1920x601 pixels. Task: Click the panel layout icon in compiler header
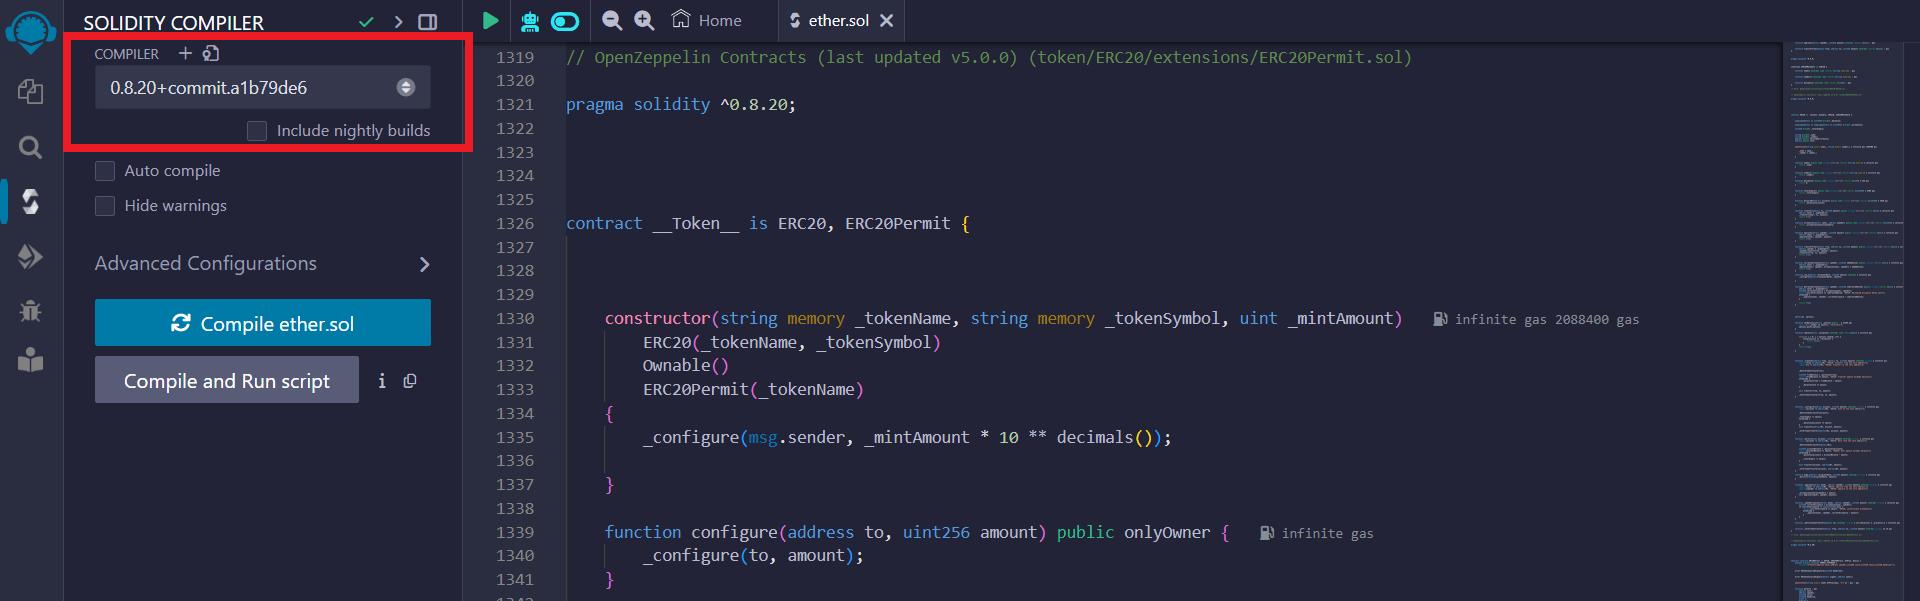[428, 21]
